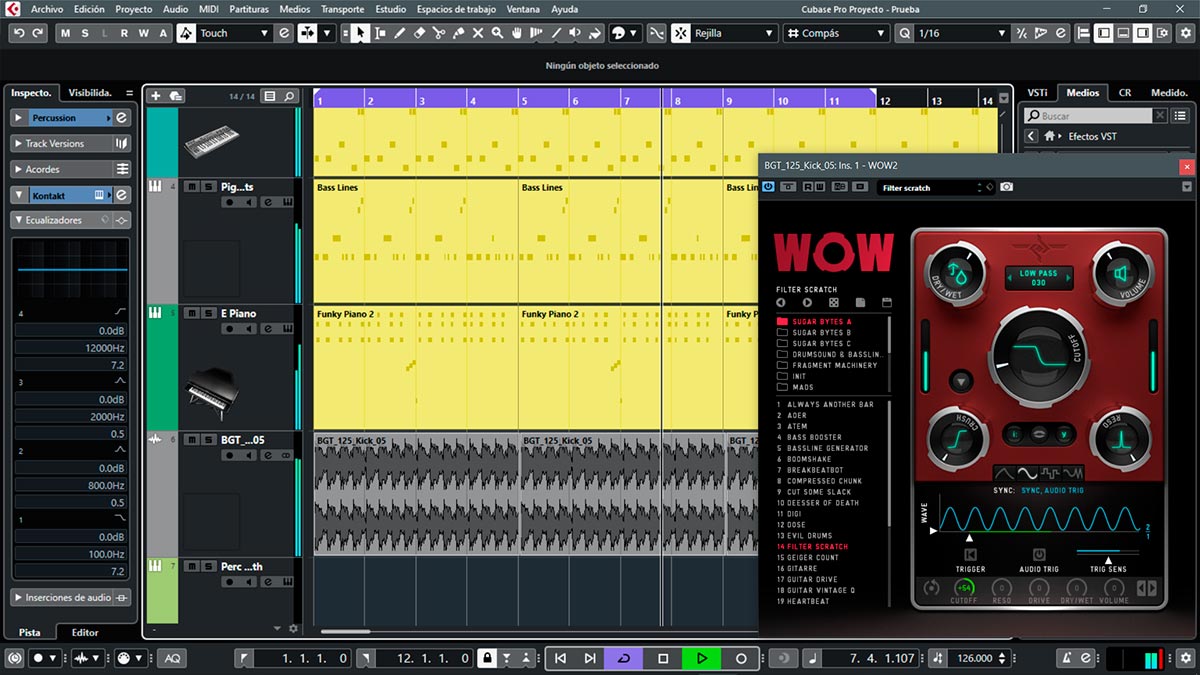Start playback with the Play button
Image resolution: width=1200 pixels, height=675 pixels.
702,658
